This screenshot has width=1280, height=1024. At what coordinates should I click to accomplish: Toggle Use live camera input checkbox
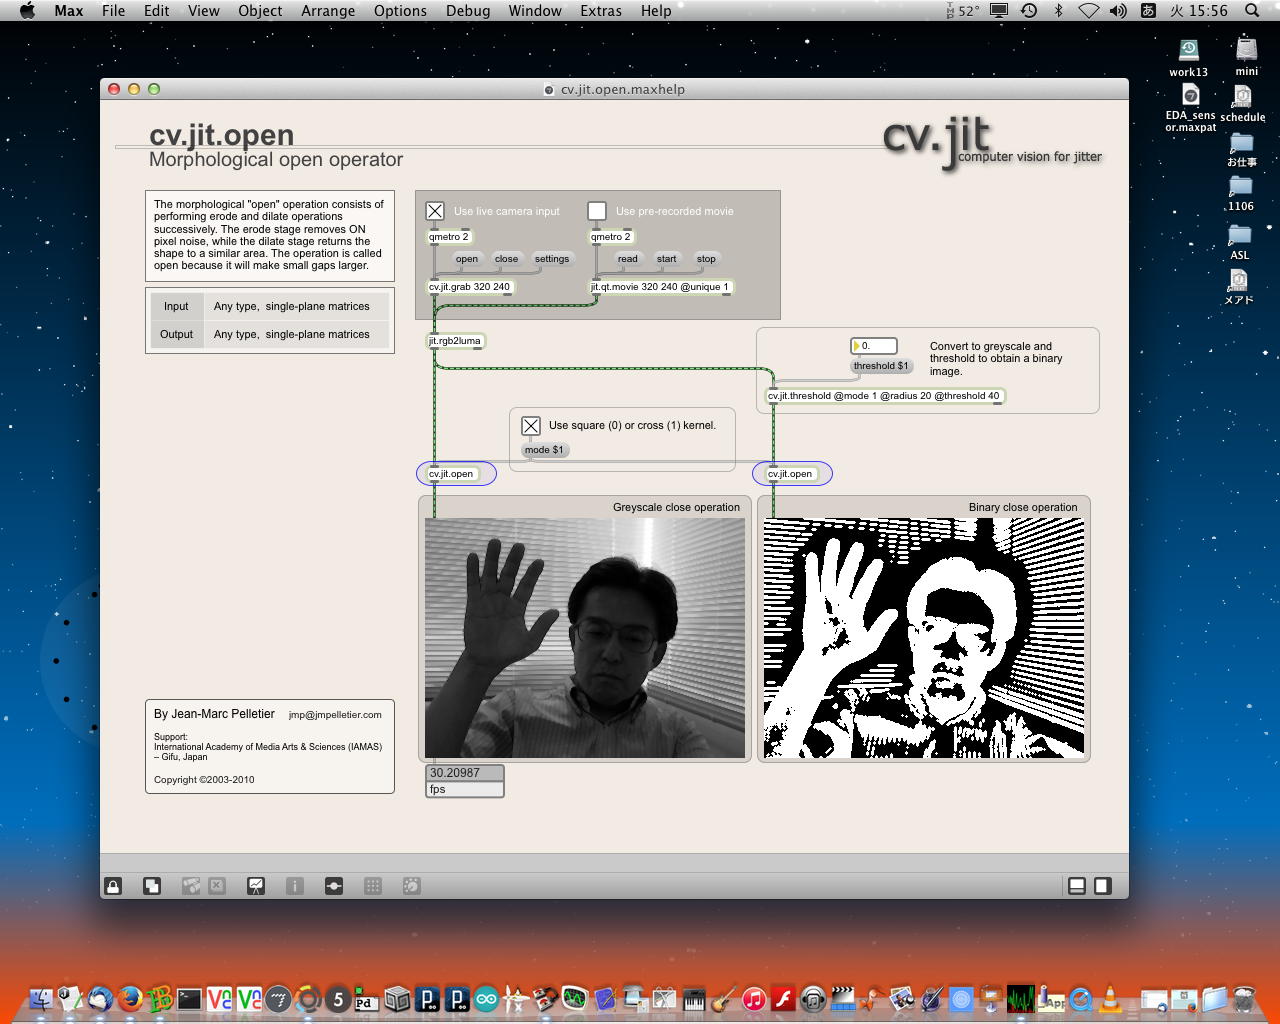[x=435, y=211]
